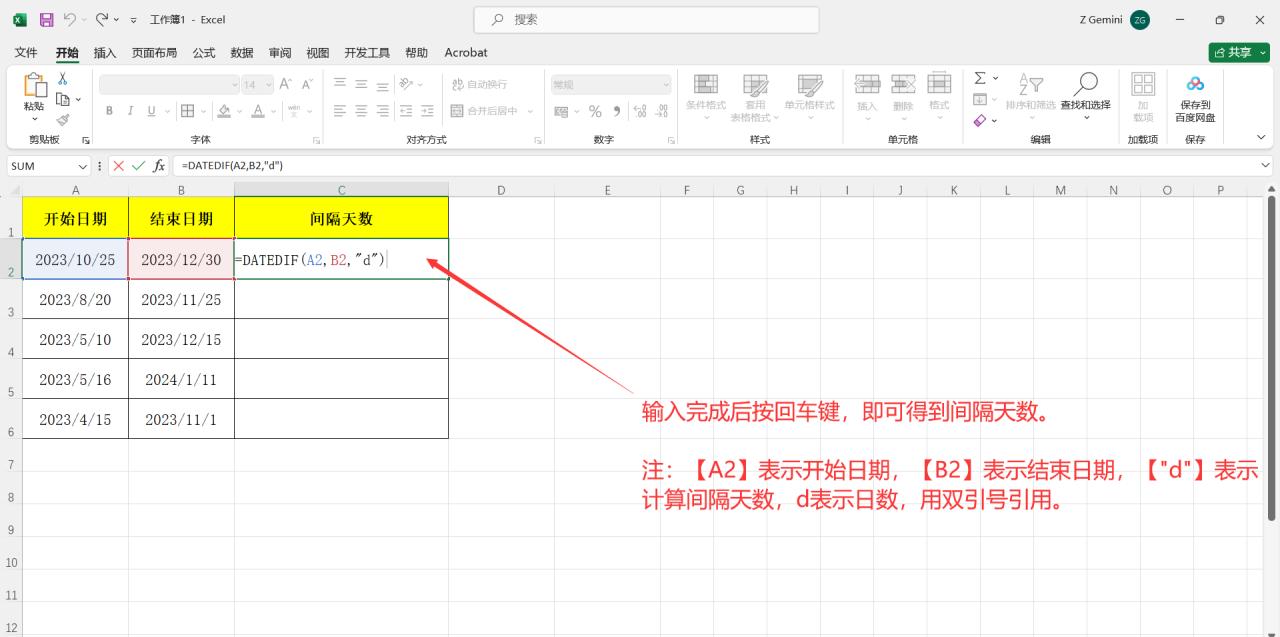Click the ZG user account avatar
The width and height of the screenshot is (1280, 637).
[x=1140, y=20]
